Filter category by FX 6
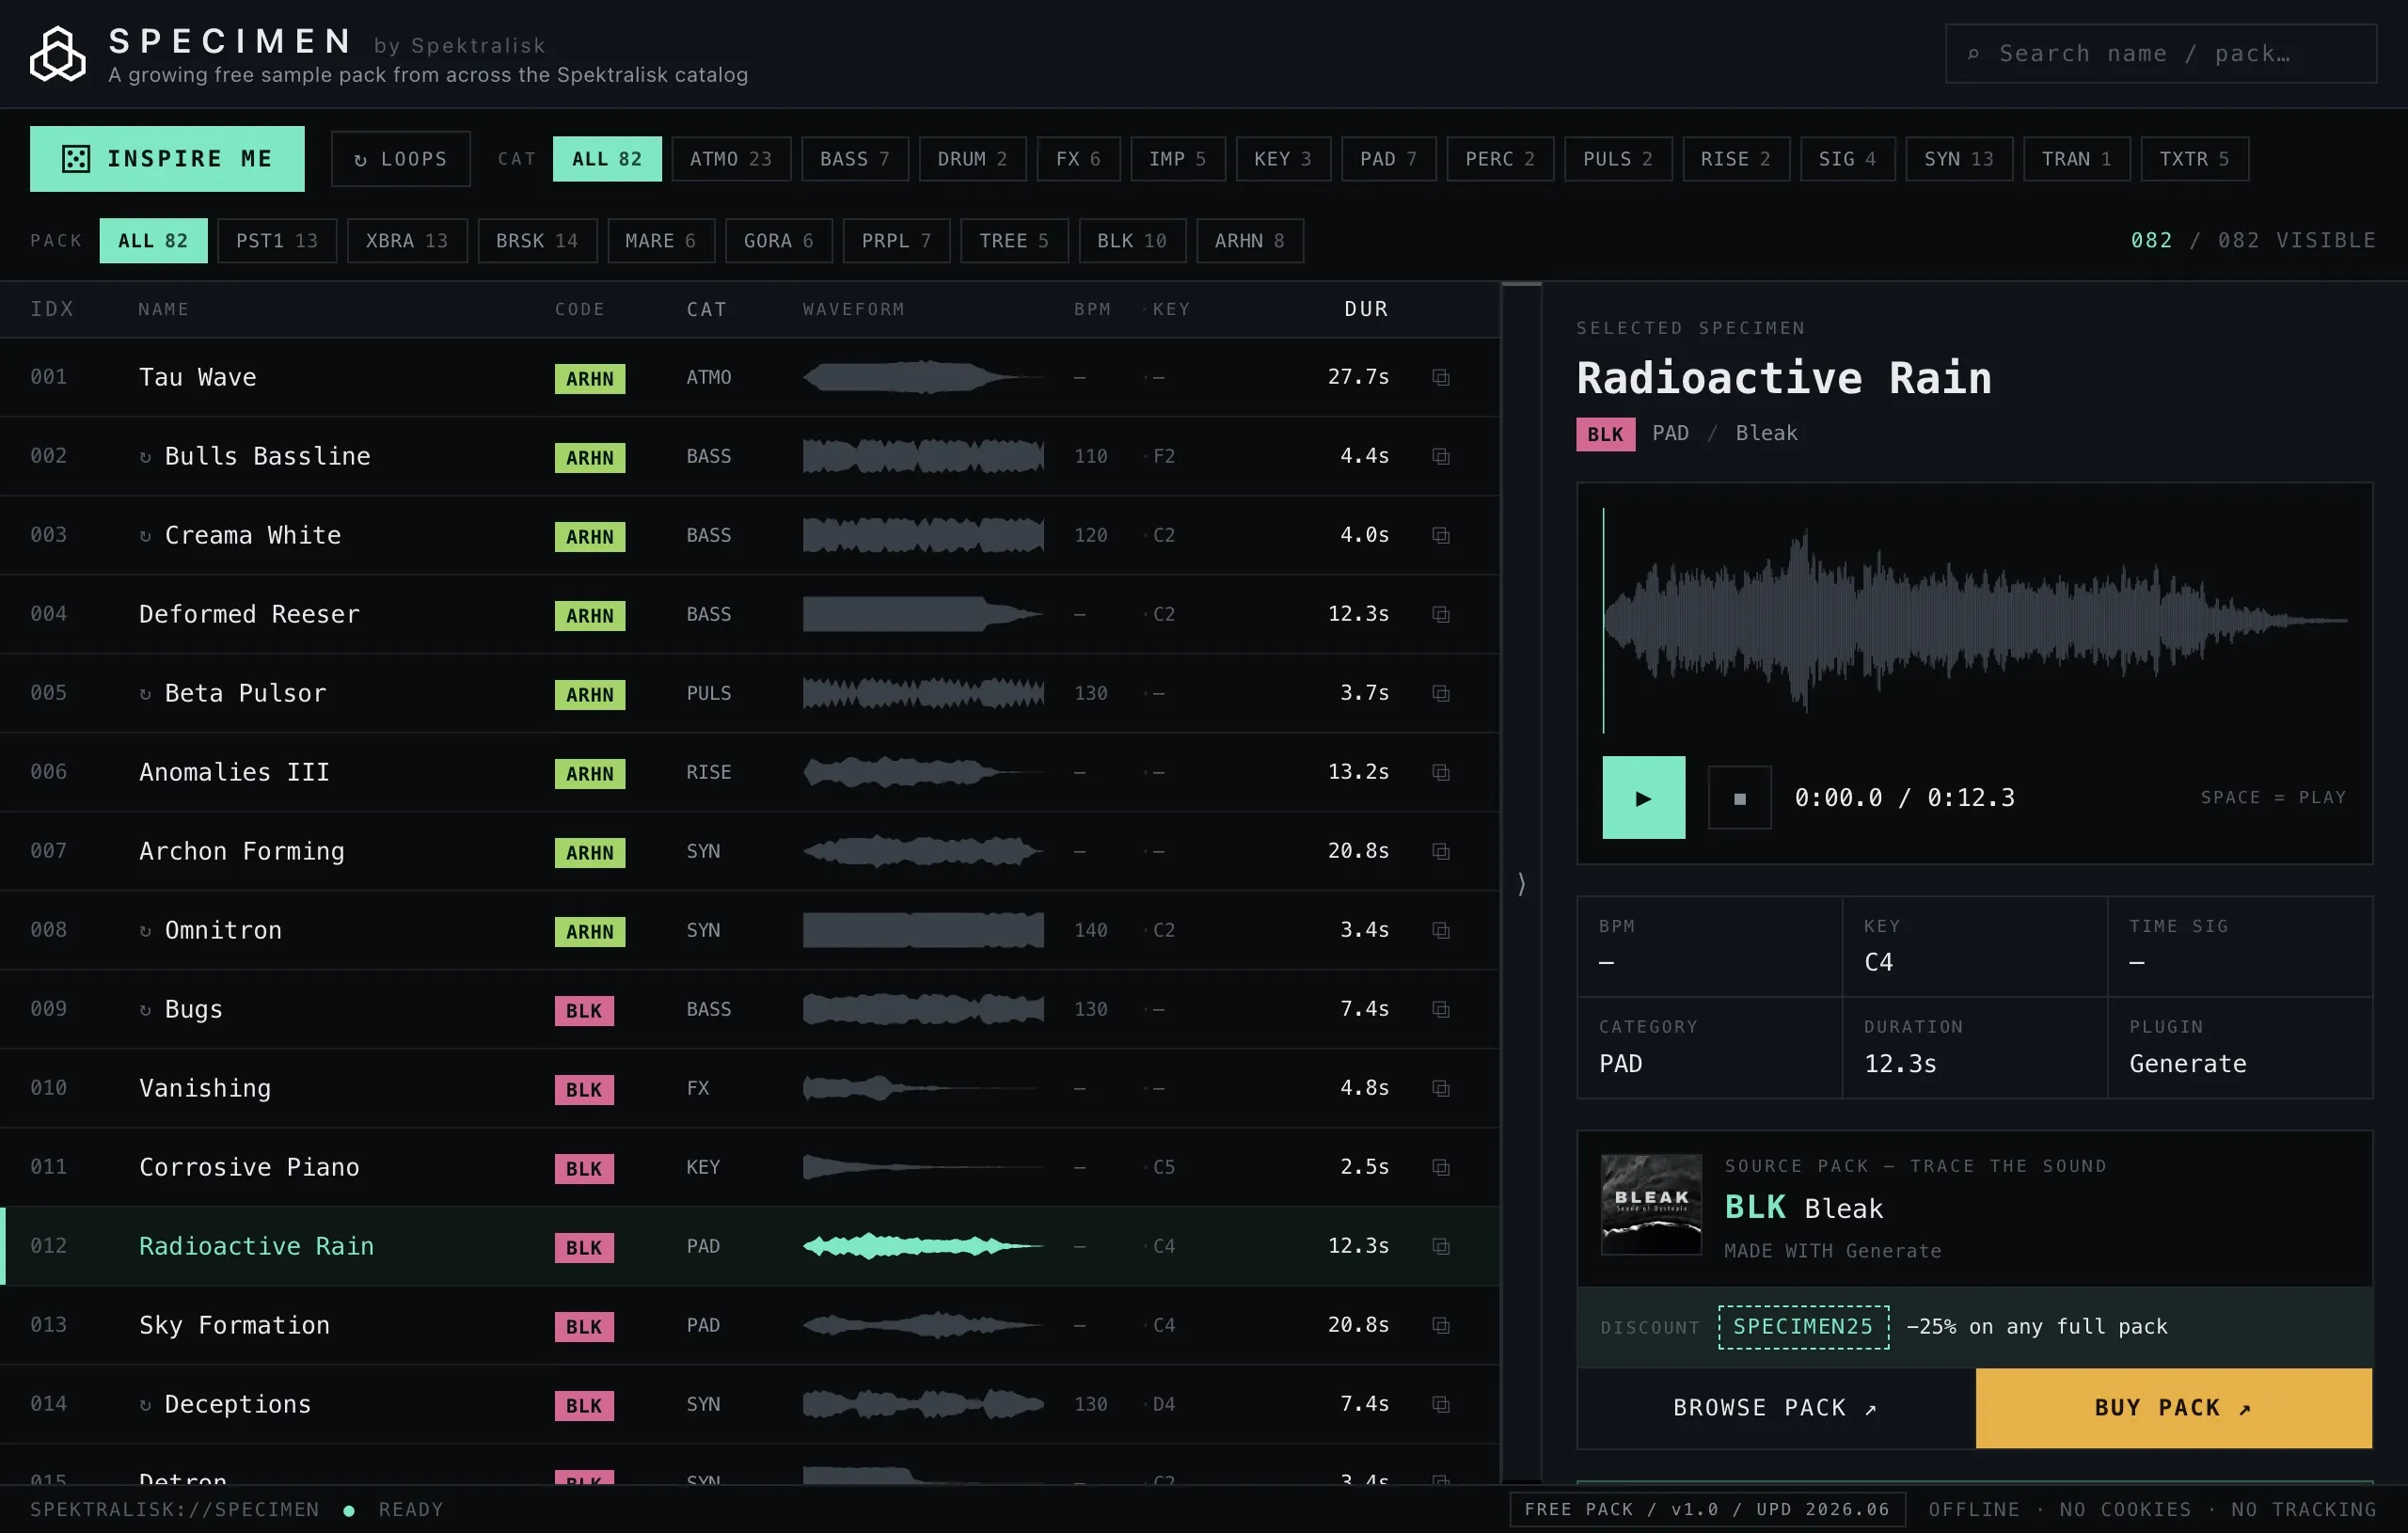This screenshot has width=2408, height=1533. pyautogui.click(x=1078, y=159)
